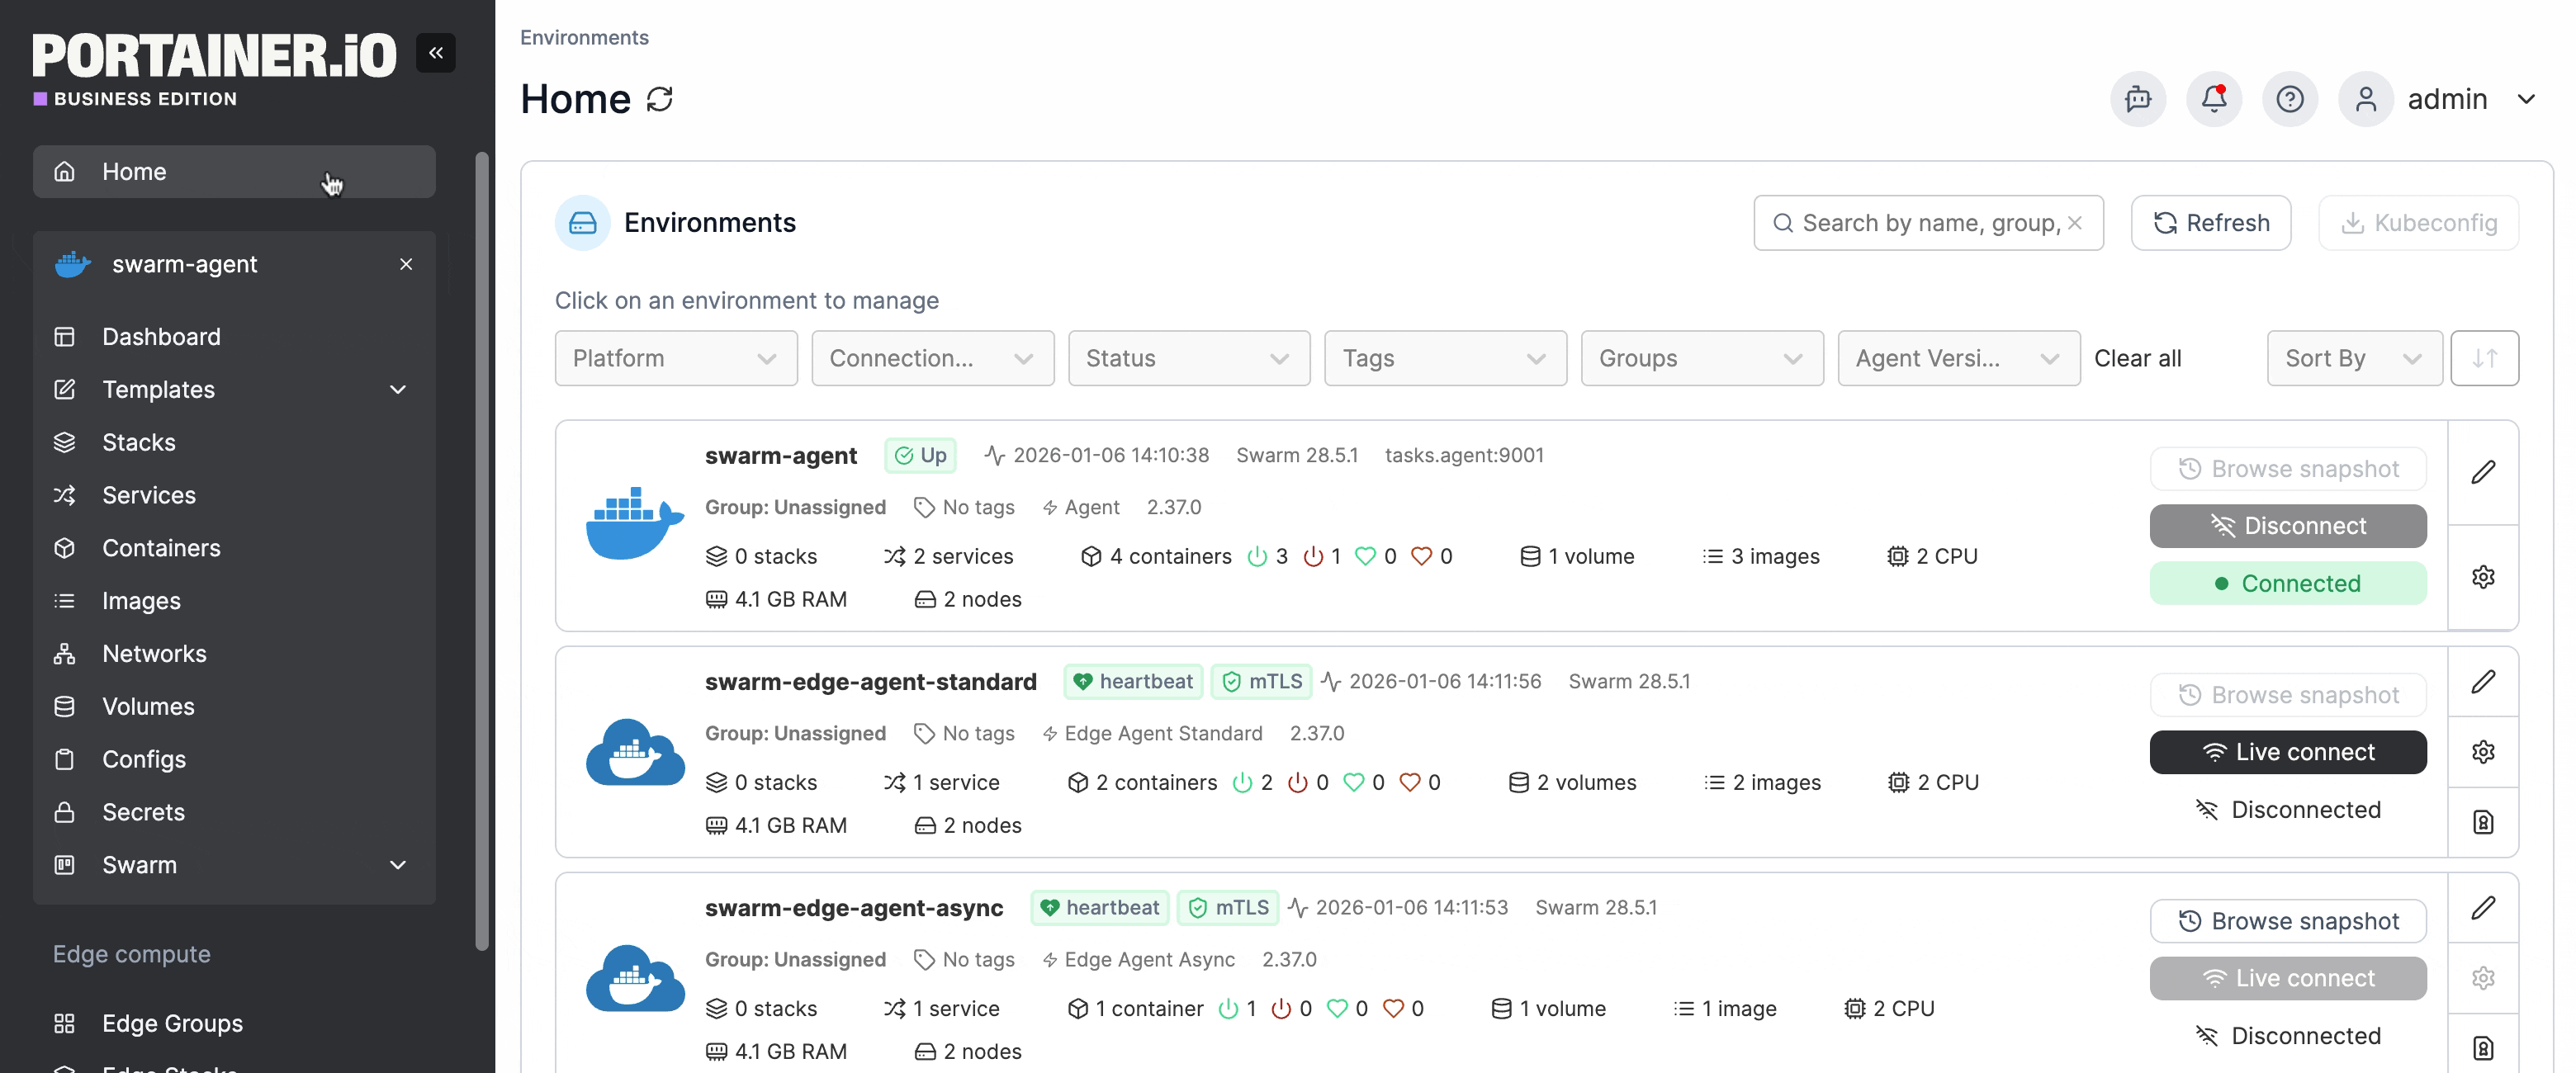This screenshot has height=1073, width=2576.
Task: Open the Platform filter dropdown
Action: tap(676, 358)
